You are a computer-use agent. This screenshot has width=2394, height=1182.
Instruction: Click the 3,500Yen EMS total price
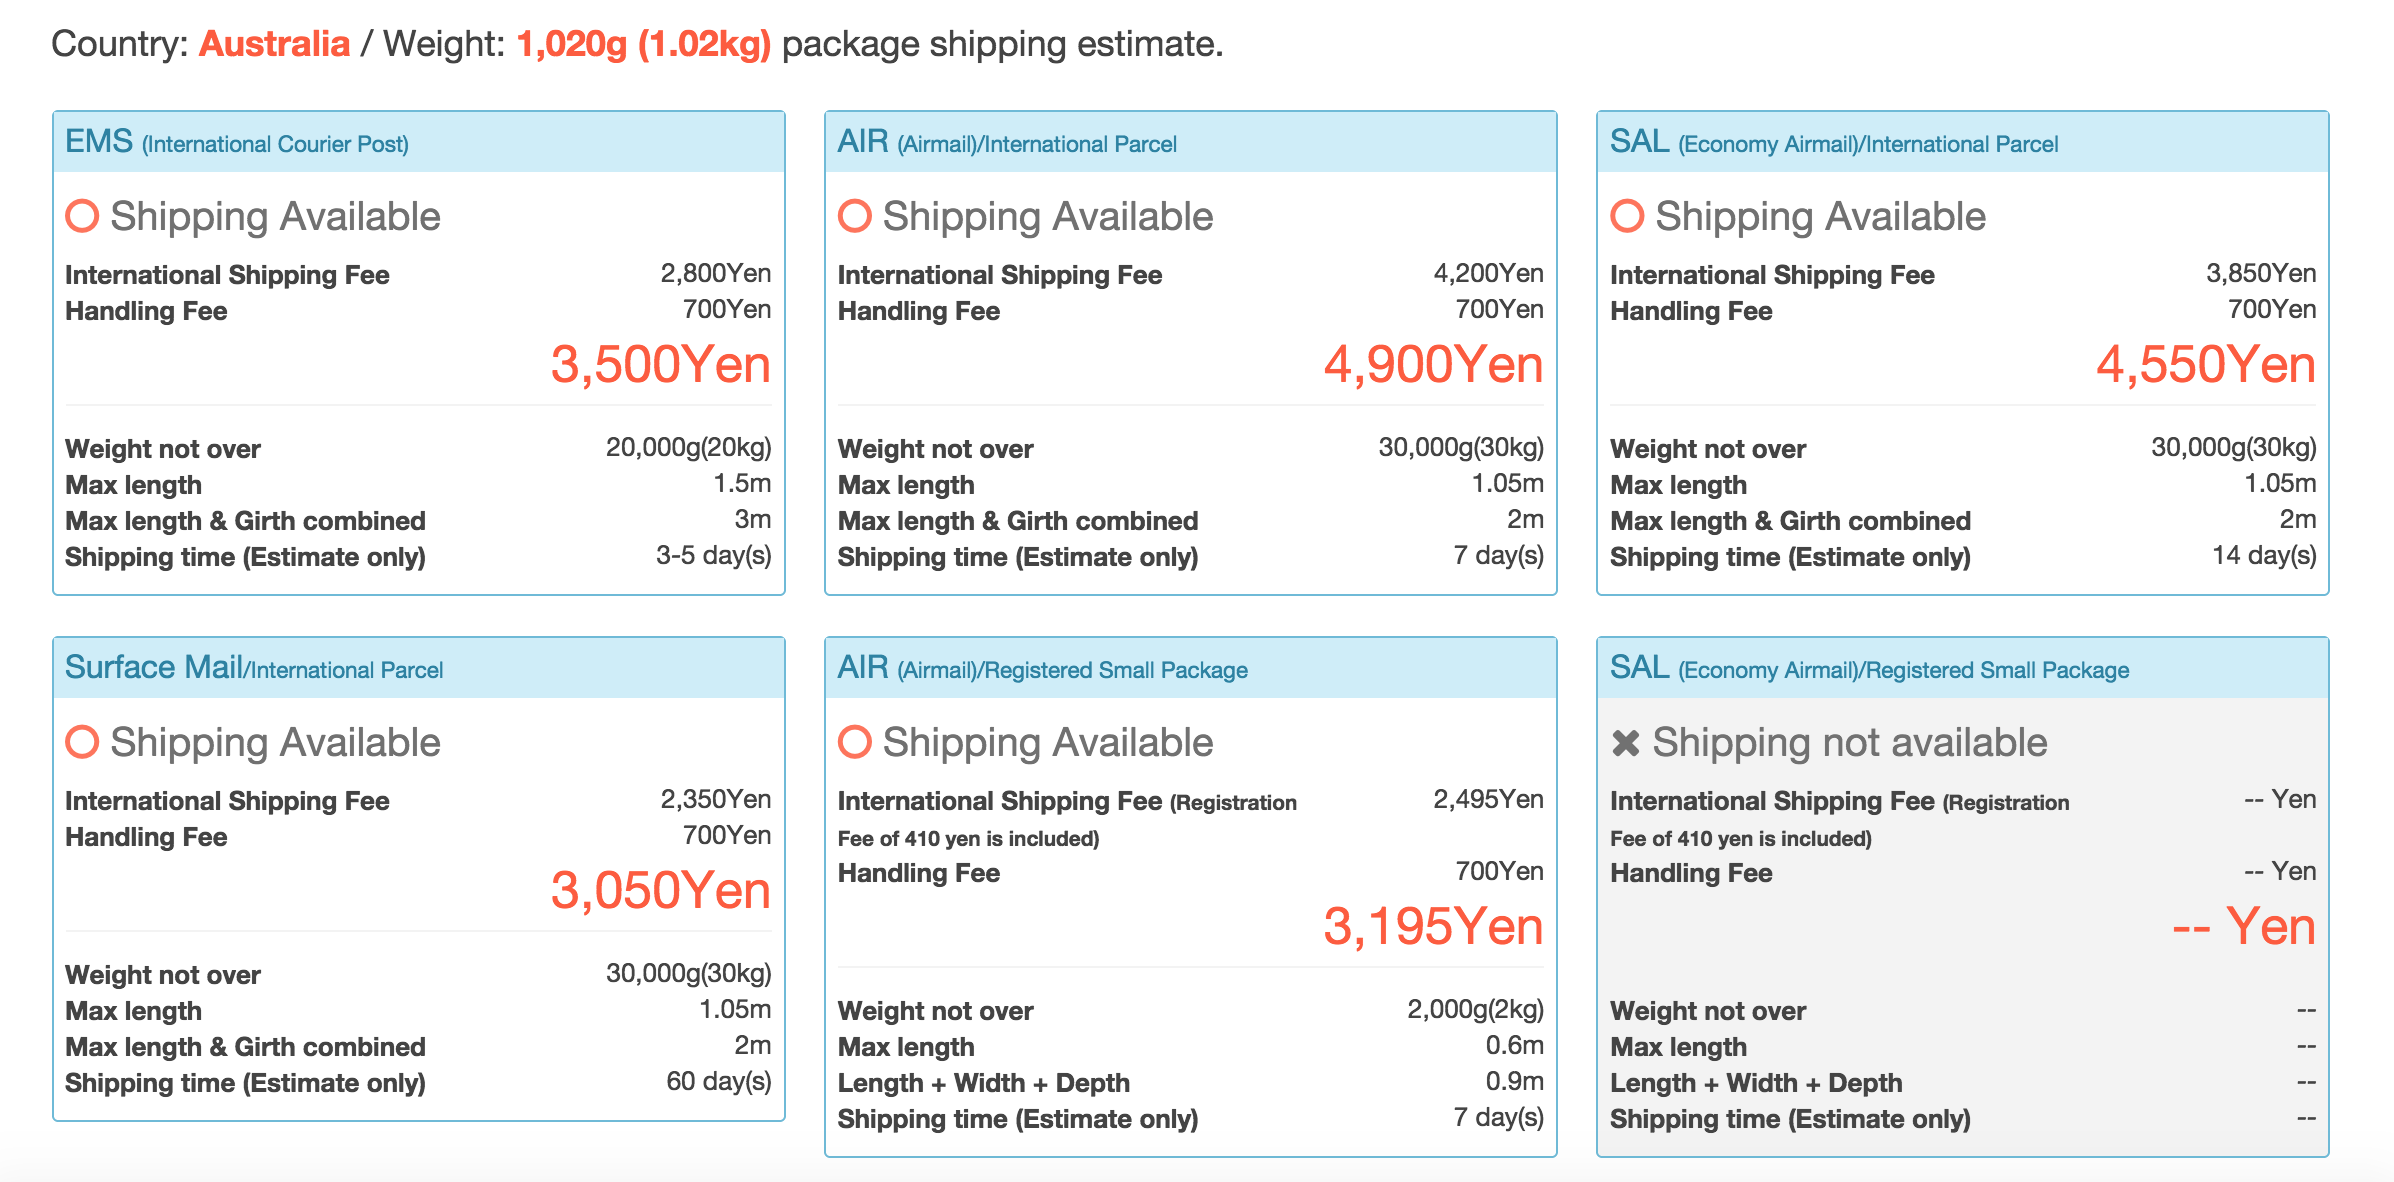point(661,365)
